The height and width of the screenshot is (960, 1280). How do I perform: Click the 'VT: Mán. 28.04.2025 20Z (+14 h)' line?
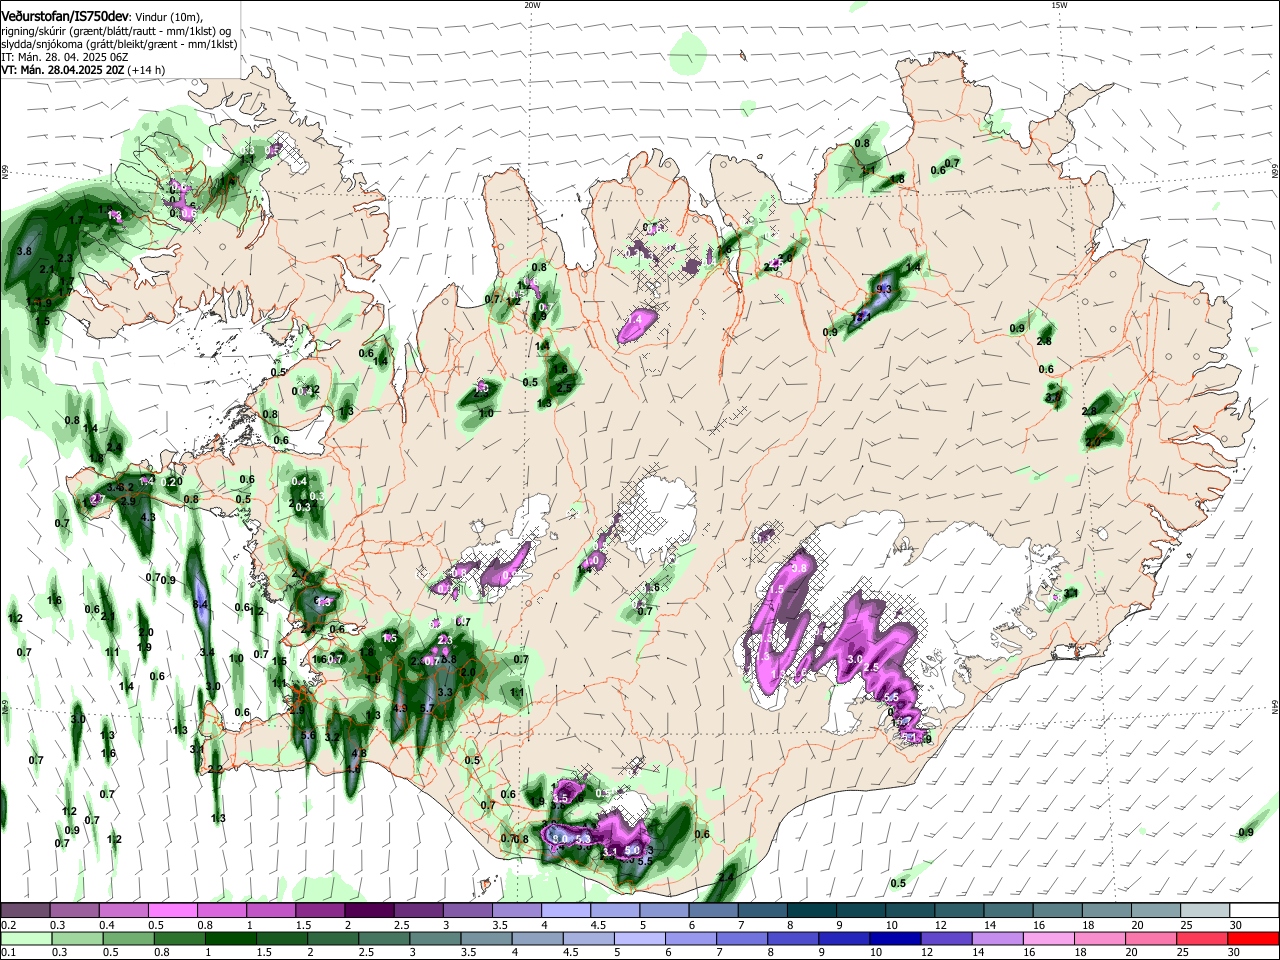[83, 70]
